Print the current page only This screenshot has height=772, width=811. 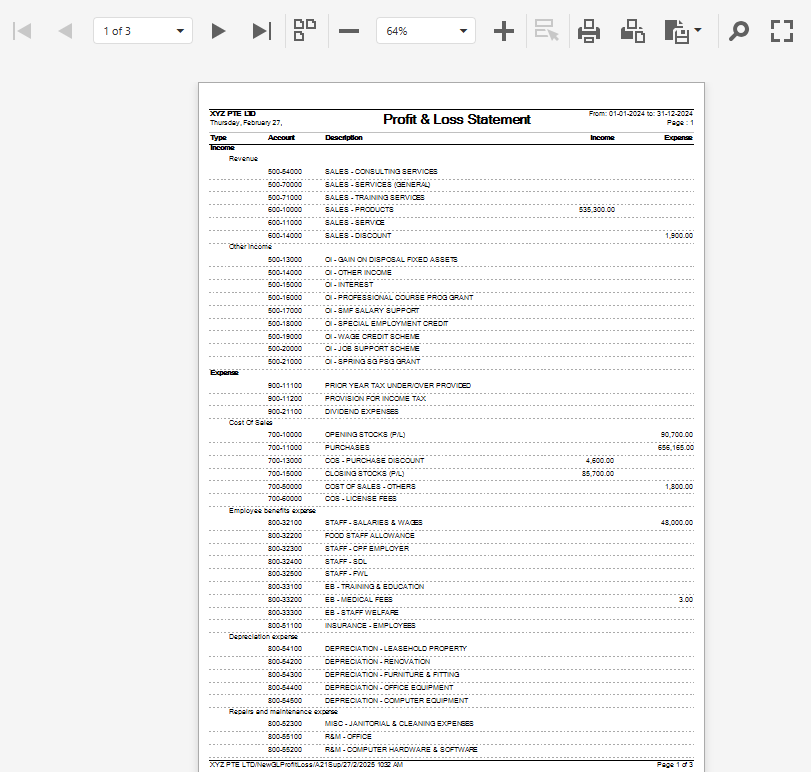click(x=632, y=31)
